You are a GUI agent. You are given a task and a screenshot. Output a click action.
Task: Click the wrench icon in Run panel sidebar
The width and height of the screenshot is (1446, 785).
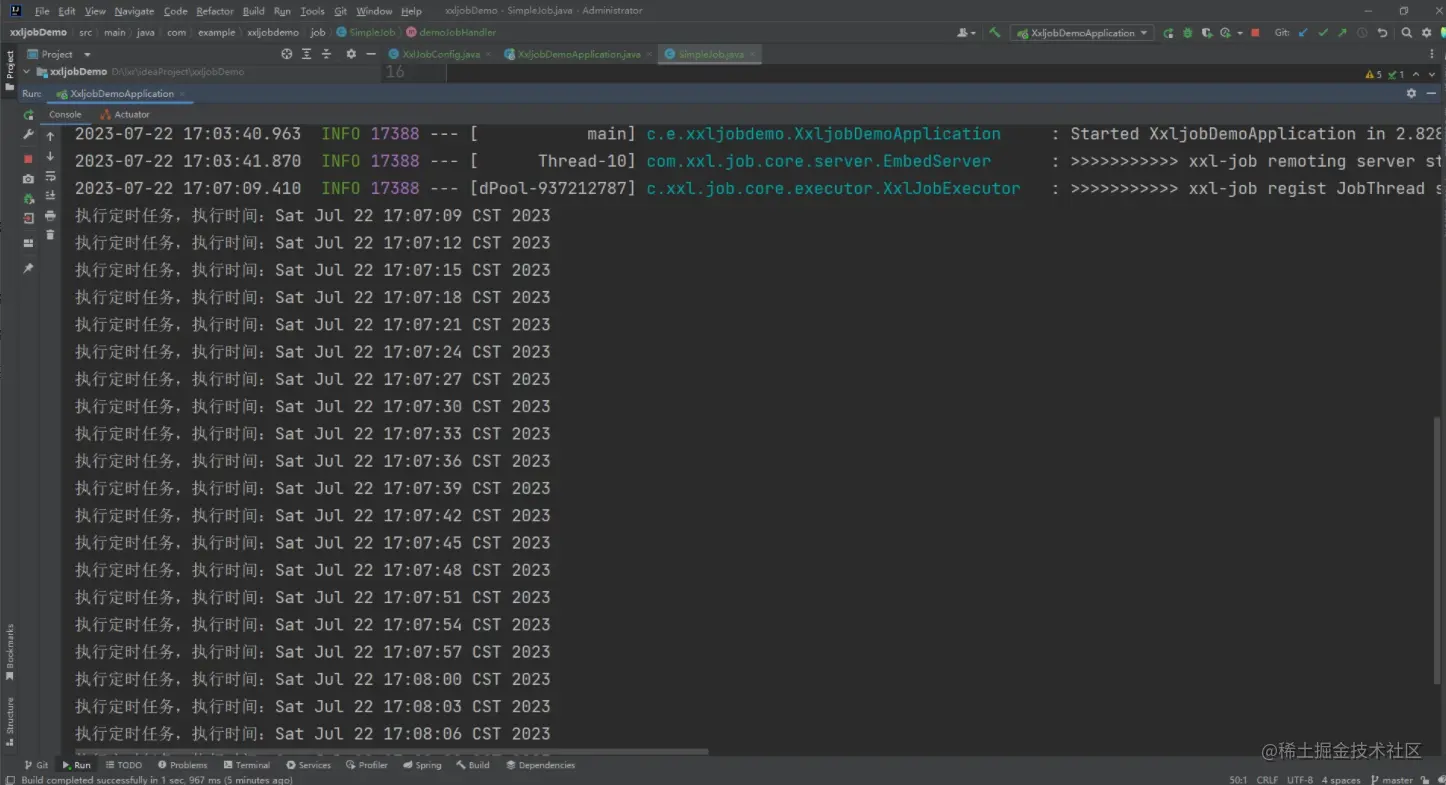[28, 135]
